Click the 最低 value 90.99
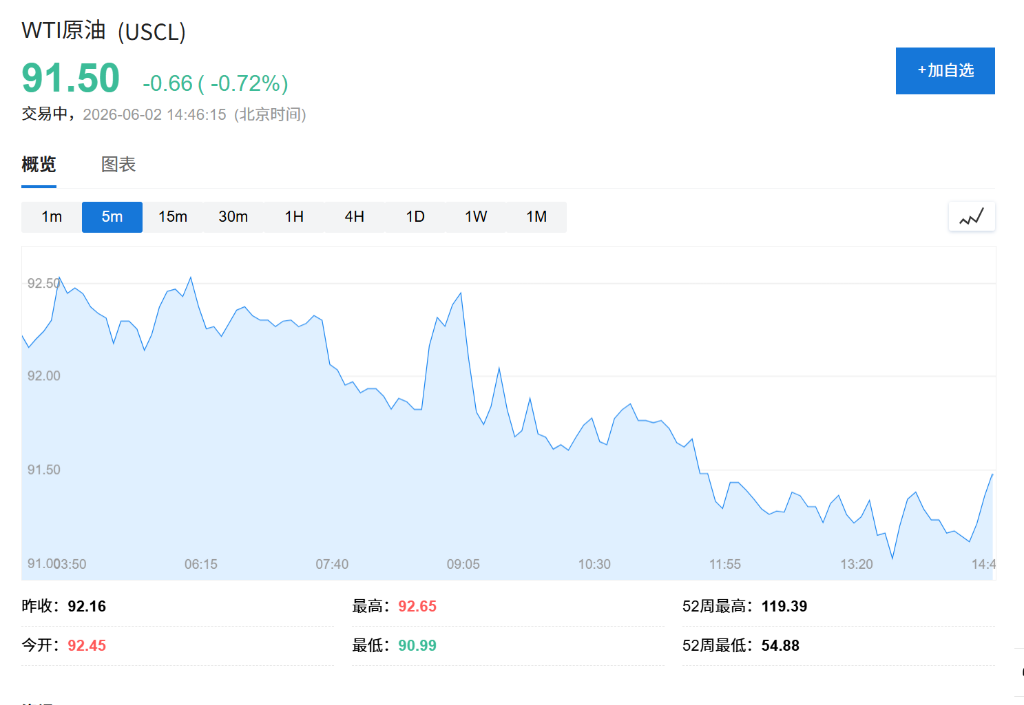Screen dimensions: 1024x705 417,646
